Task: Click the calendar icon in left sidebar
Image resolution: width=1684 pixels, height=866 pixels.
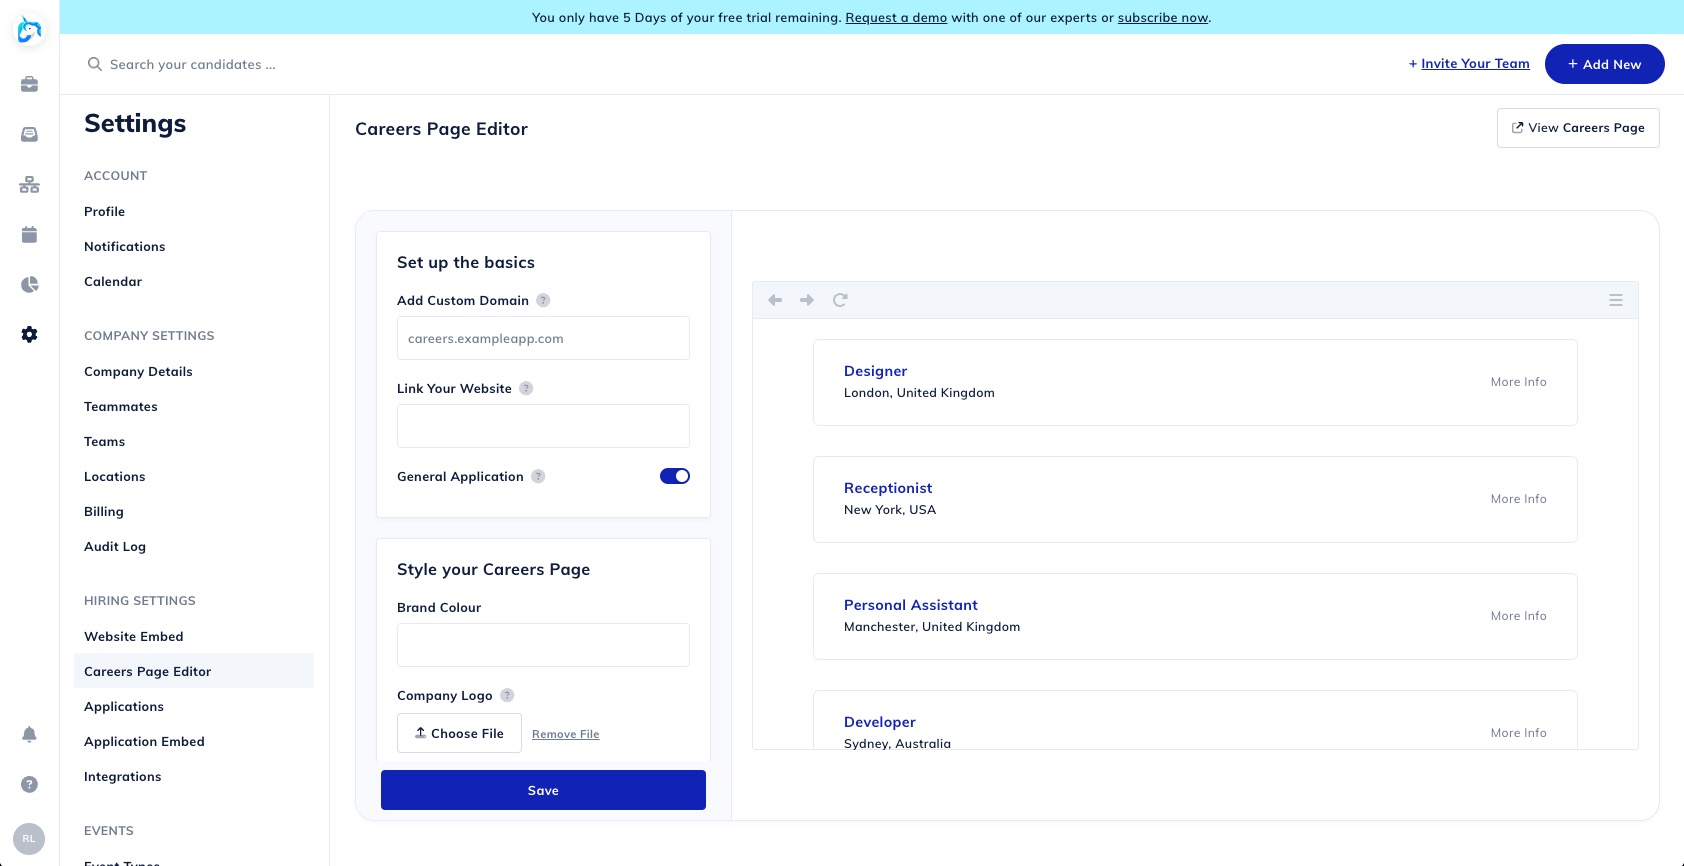Action: 29,235
